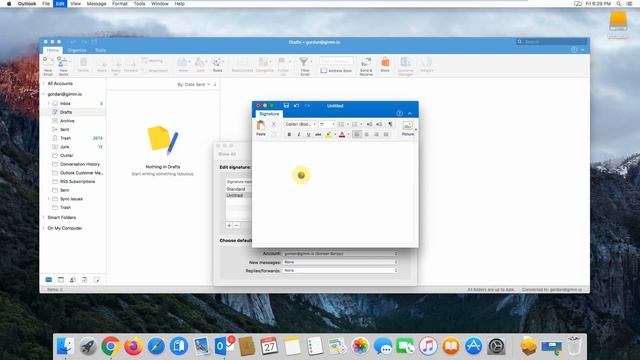The image size is (640, 360).
Task: Select the Junk folder
Action: [x=64, y=147]
